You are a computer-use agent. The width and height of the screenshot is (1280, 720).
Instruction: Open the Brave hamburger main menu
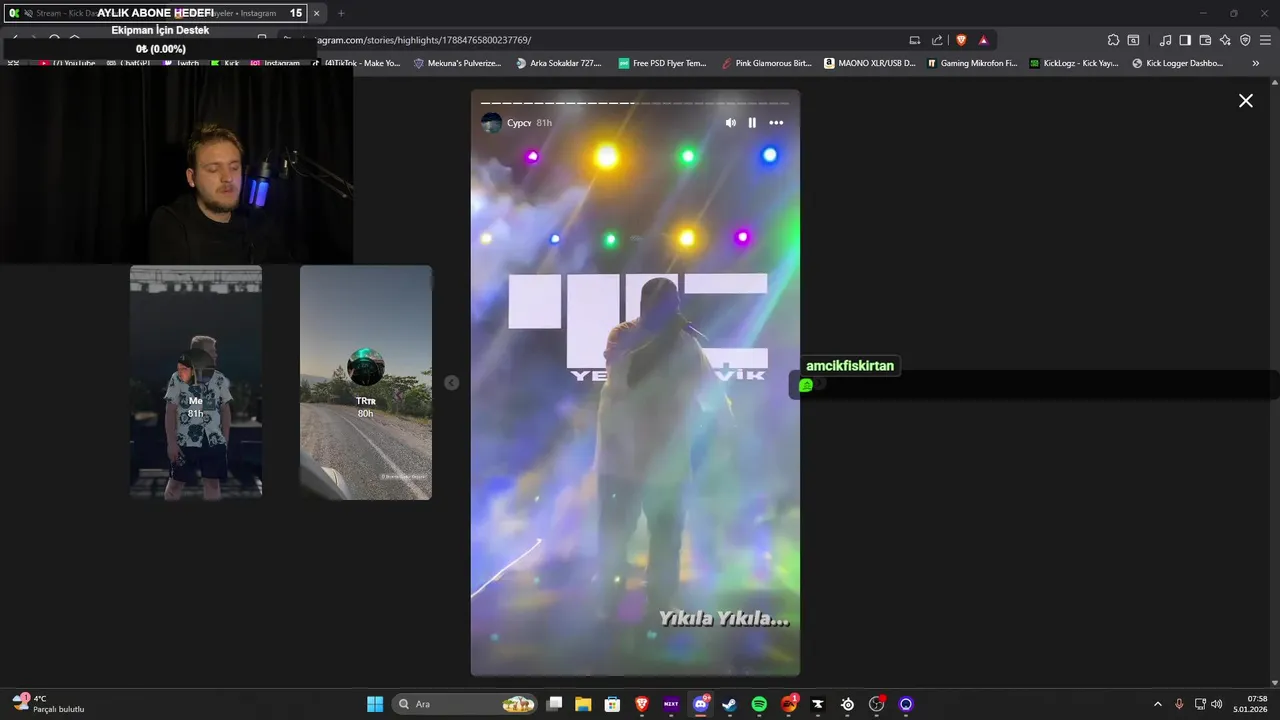(x=1265, y=40)
